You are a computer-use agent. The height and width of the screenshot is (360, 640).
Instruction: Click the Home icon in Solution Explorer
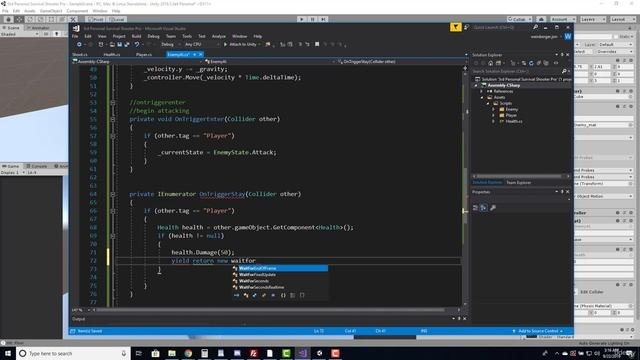(x=491, y=63)
